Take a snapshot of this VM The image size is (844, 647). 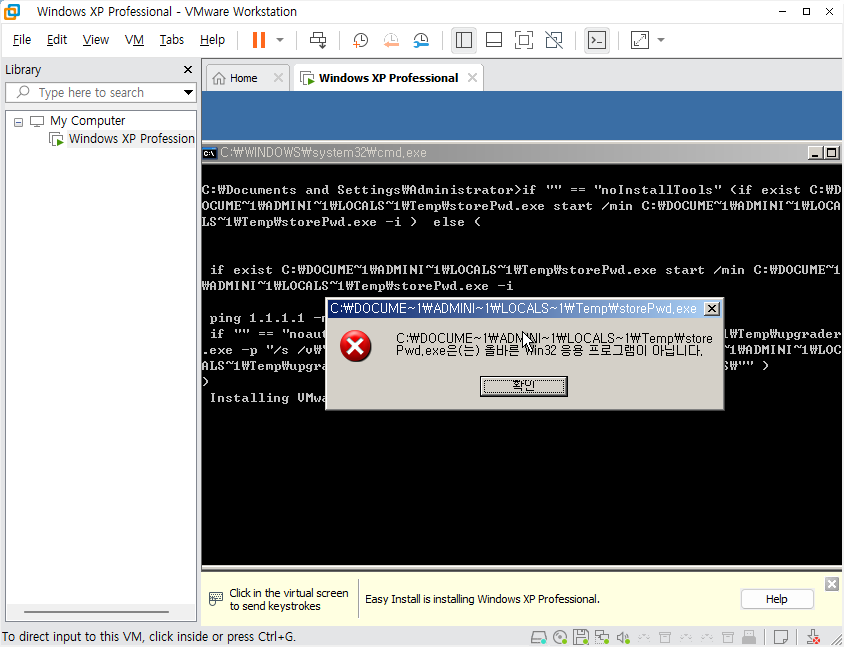pos(360,40)
